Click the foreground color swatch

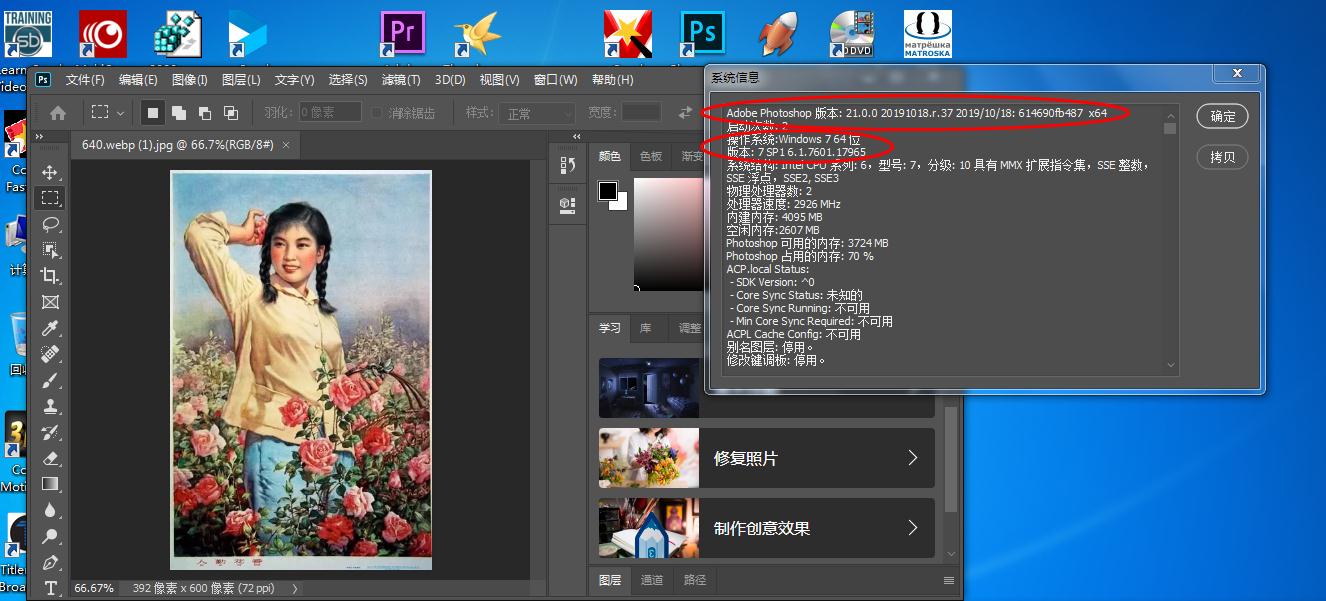607,190
